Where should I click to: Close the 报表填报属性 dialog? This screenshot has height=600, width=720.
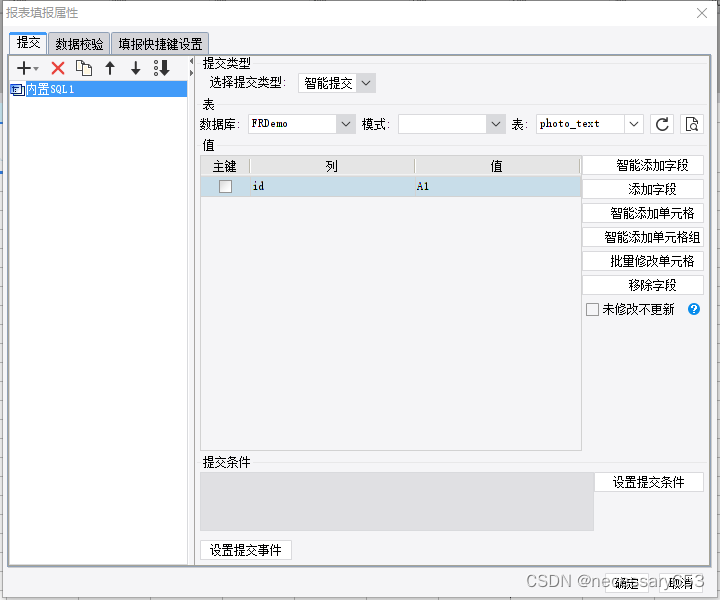click(702, 13)
